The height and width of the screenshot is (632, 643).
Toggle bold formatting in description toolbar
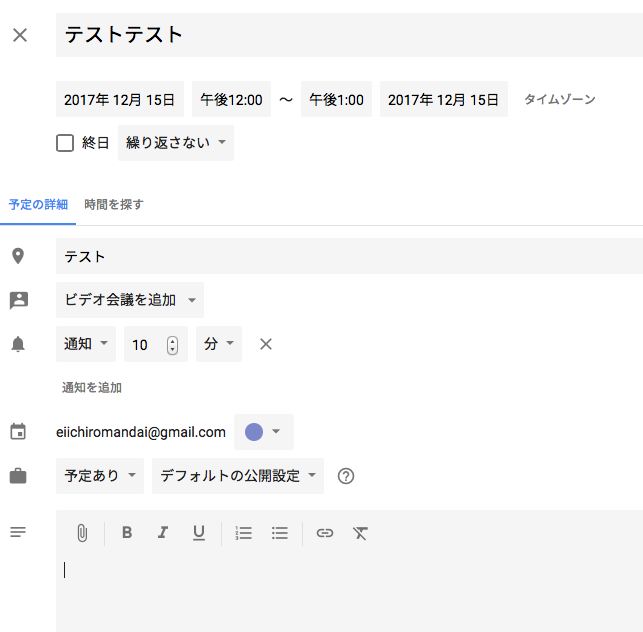127,532
